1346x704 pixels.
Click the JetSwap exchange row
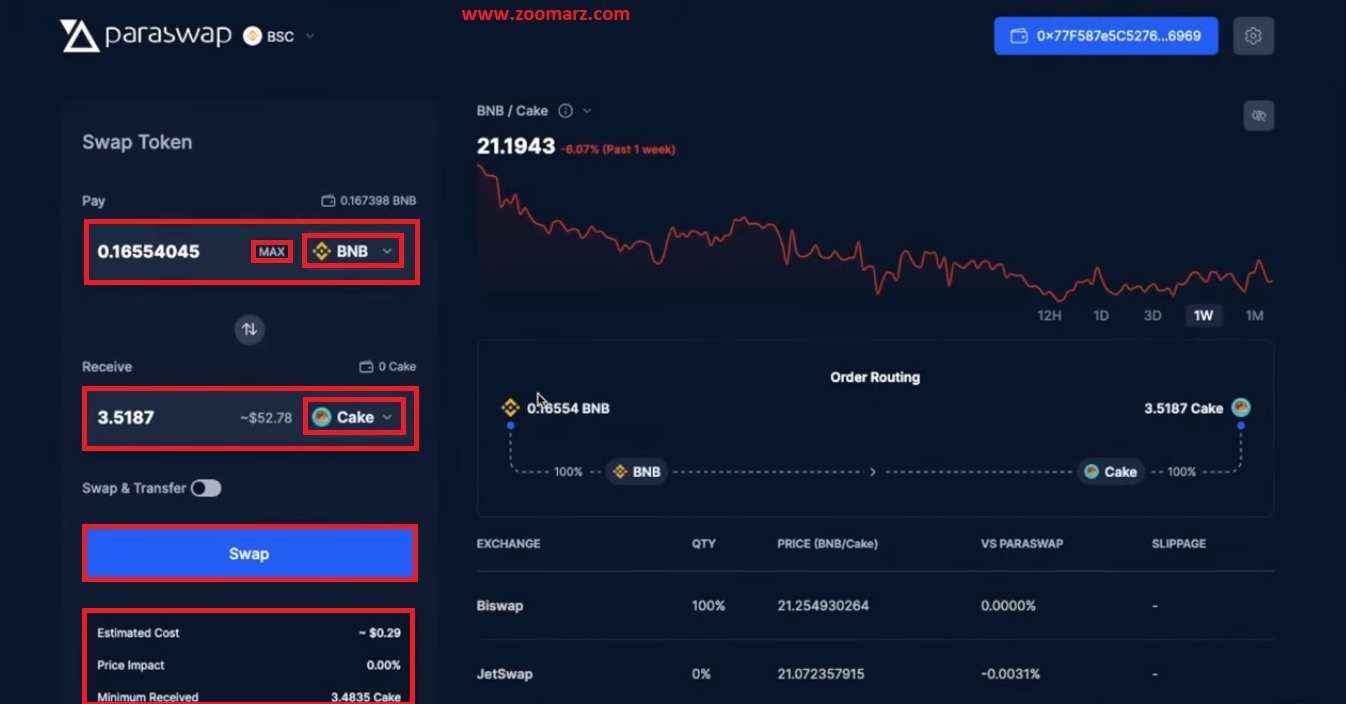tap(875, 674)
